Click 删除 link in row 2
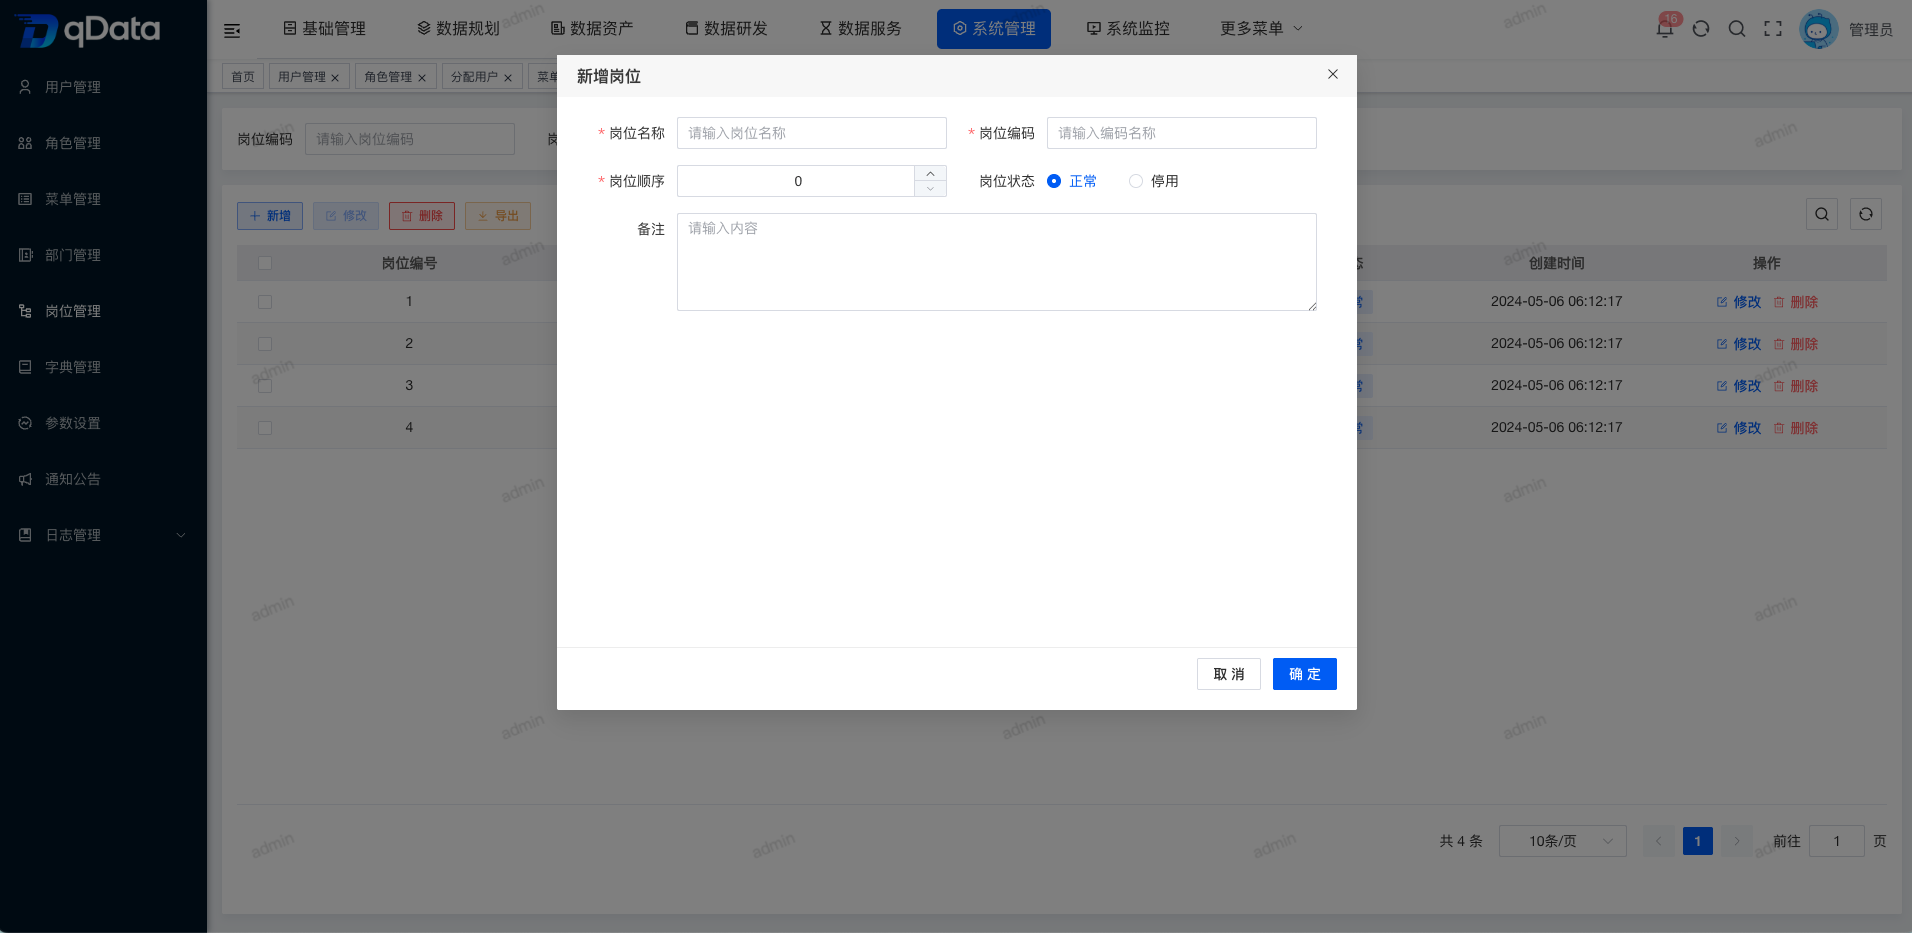The height and width of the screenshot is (933, 1912). click(1796, 344)
